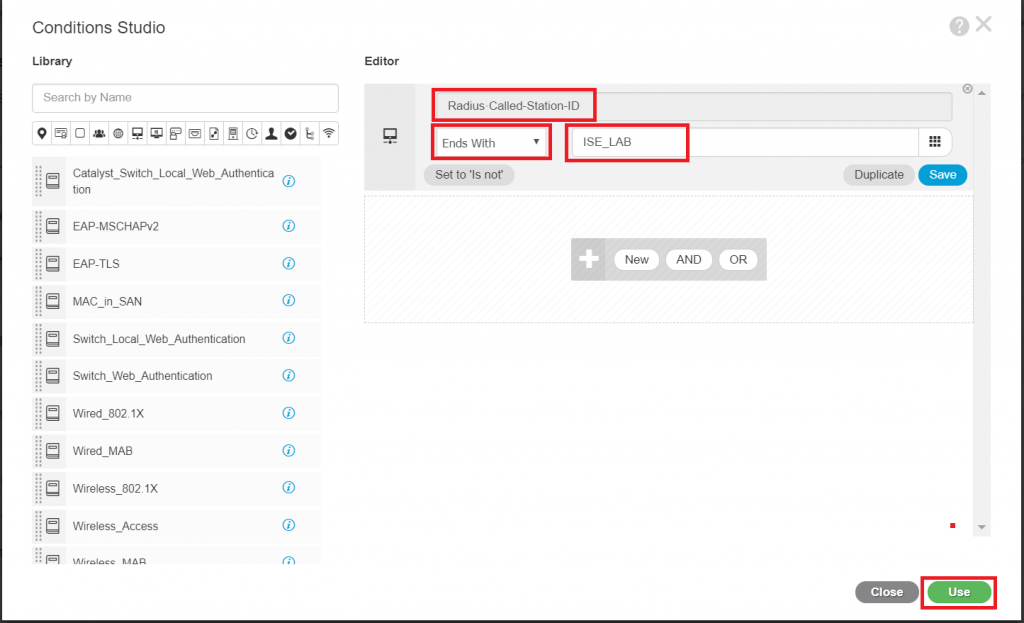This screenshot has width=1024, height=623.
Task: Select the globe network filter icon
Action: pyautogui.click(x=118, y=133)
